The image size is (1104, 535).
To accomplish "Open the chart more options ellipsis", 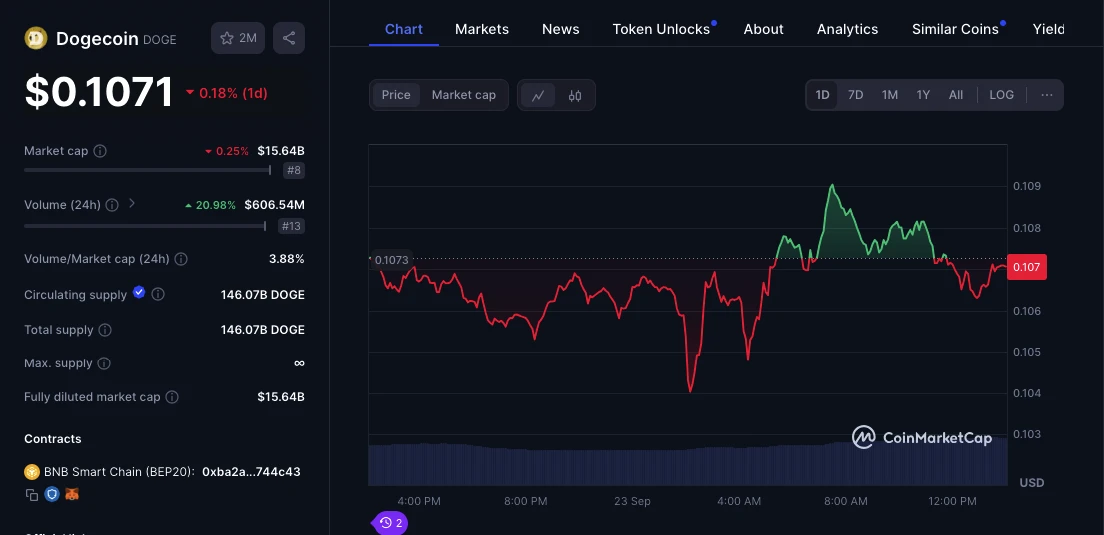I will tap(1046, 95).
